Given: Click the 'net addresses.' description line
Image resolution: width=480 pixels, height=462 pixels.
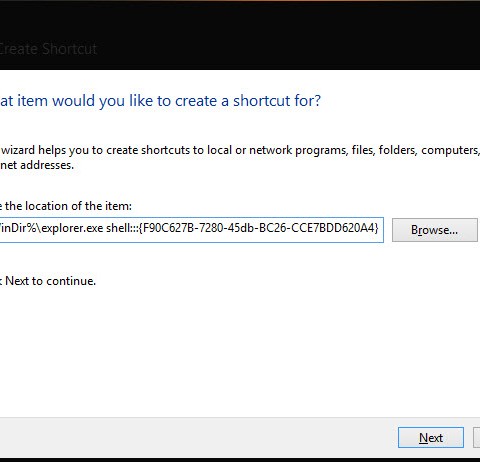Looking at the screenshot, I should tap(37, 165).
